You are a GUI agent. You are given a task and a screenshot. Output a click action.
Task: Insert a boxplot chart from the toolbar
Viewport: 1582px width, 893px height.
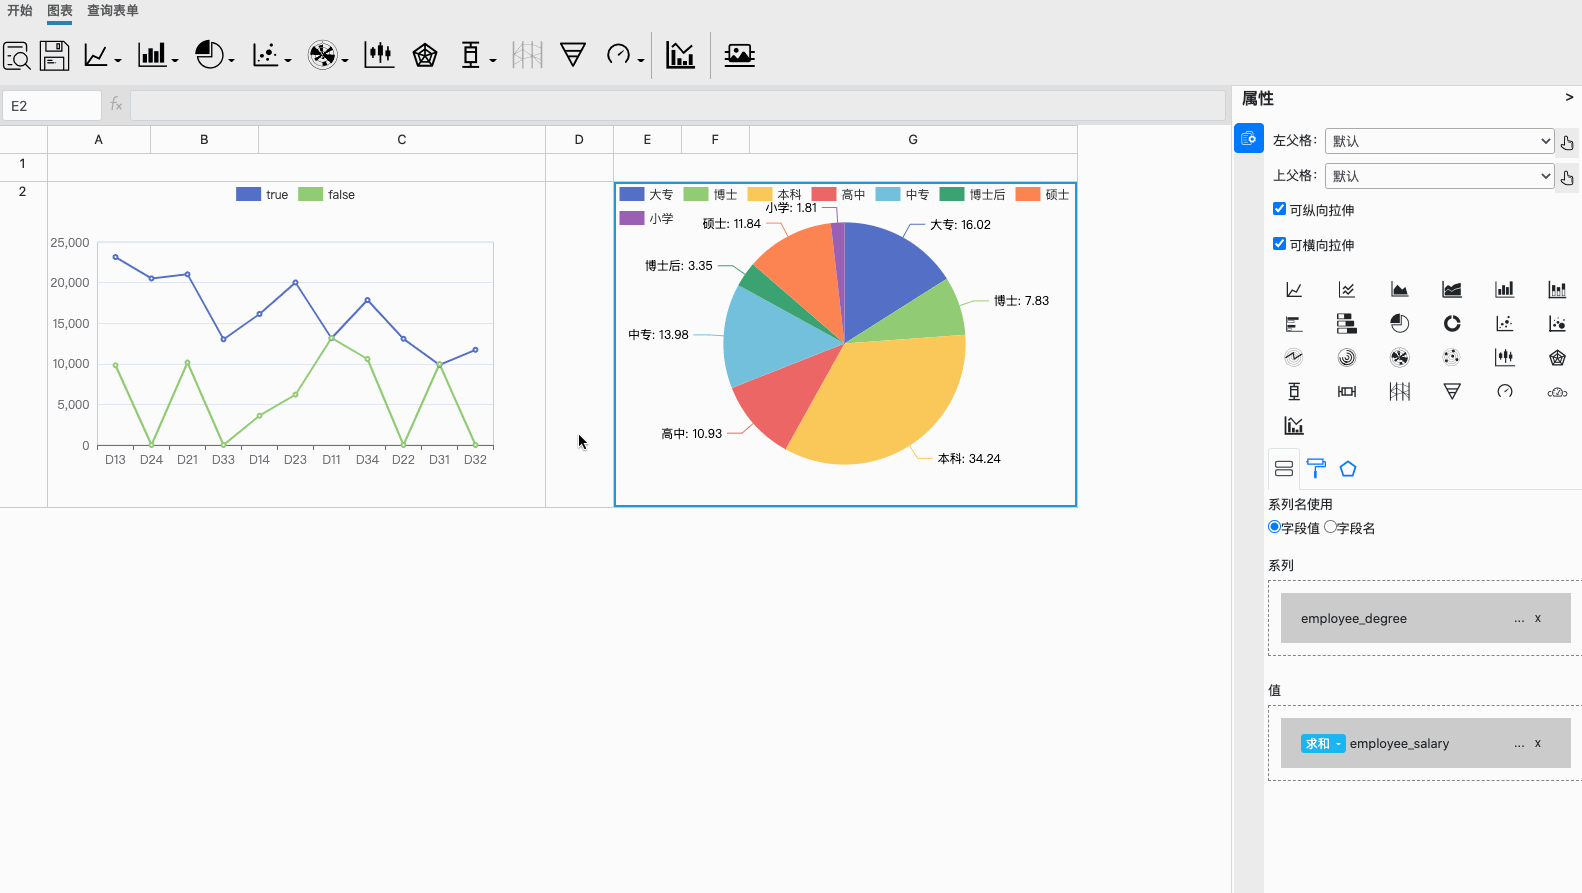[x=470, y=55]
